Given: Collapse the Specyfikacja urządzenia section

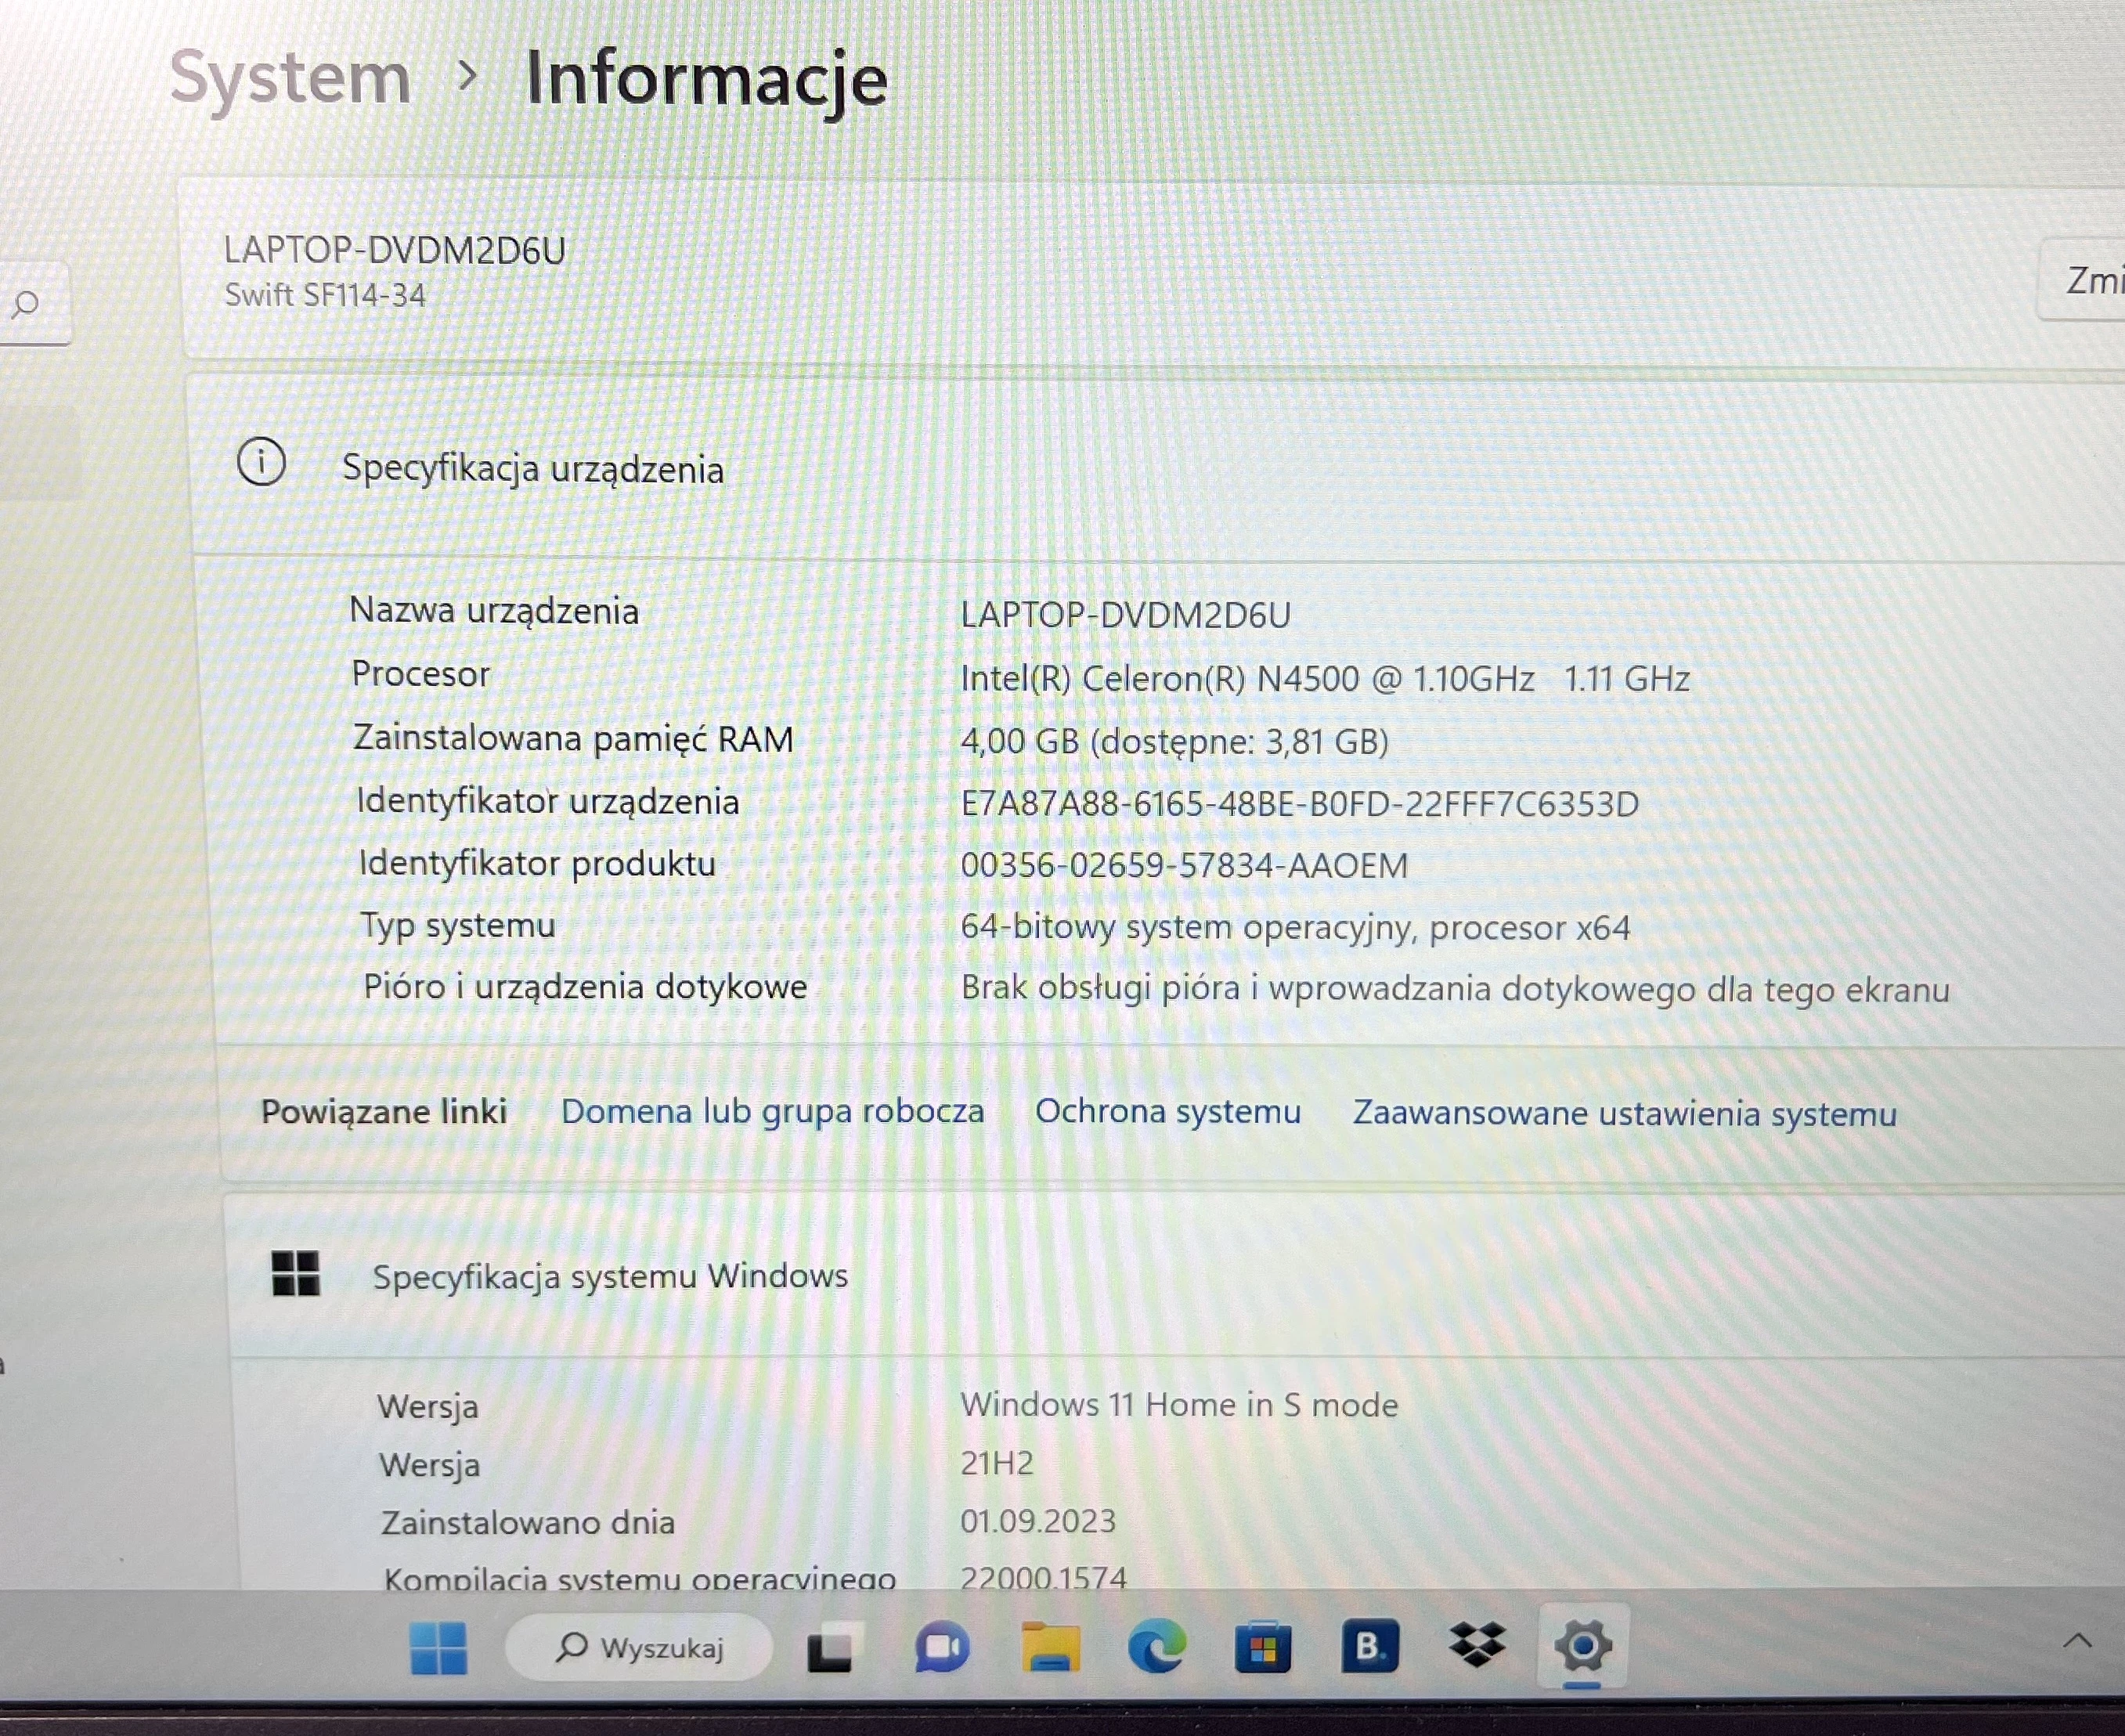Looking at the screenshot, I should pos(1155,467).
